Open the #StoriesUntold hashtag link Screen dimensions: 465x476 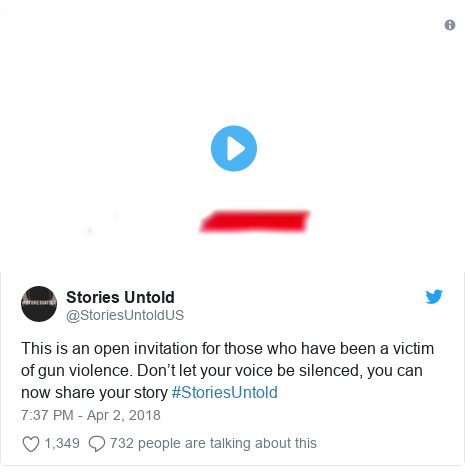click(224, 392)
